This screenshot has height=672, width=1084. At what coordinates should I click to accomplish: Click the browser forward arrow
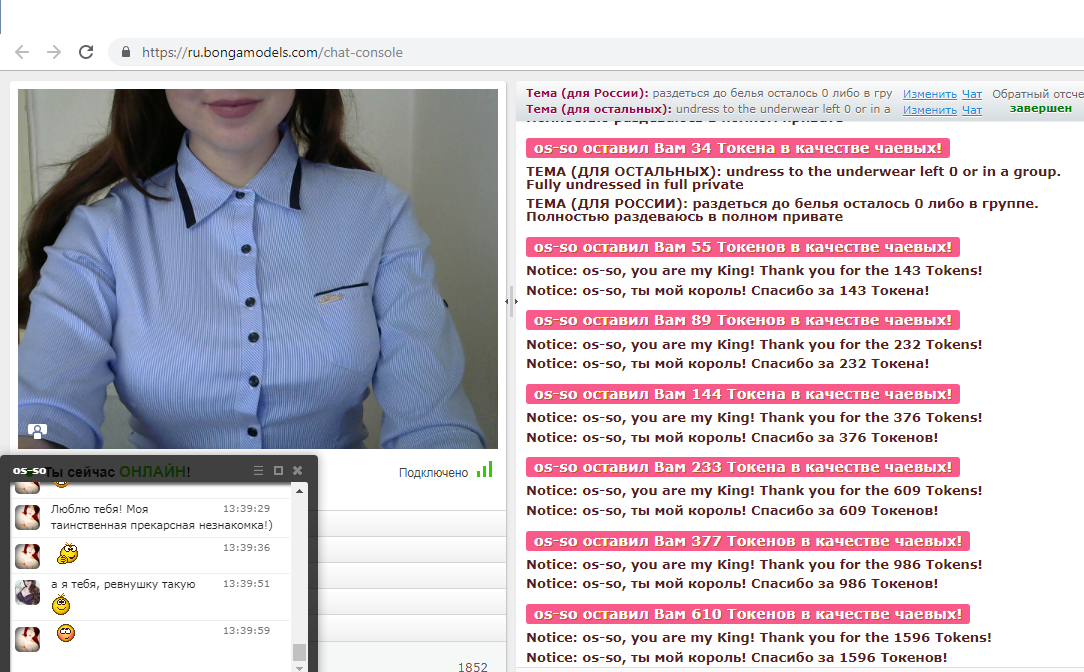pos(54,52)
